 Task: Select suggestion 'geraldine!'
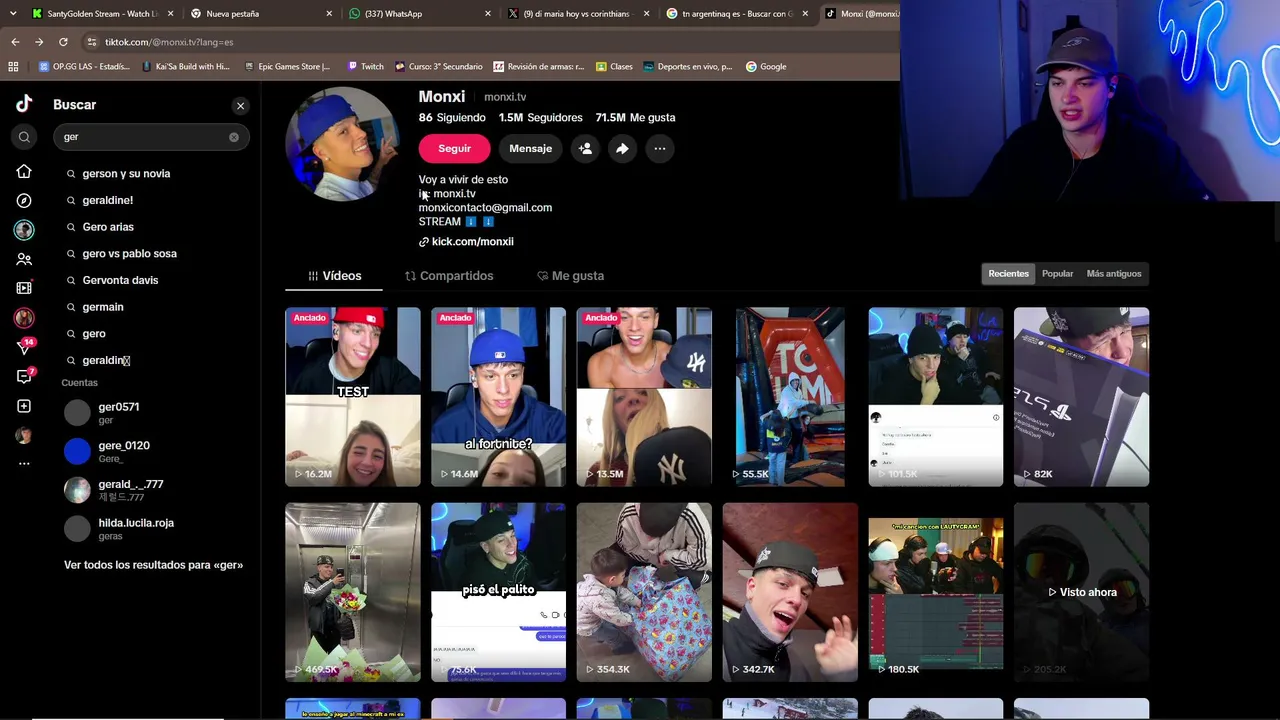click(107, 200)
